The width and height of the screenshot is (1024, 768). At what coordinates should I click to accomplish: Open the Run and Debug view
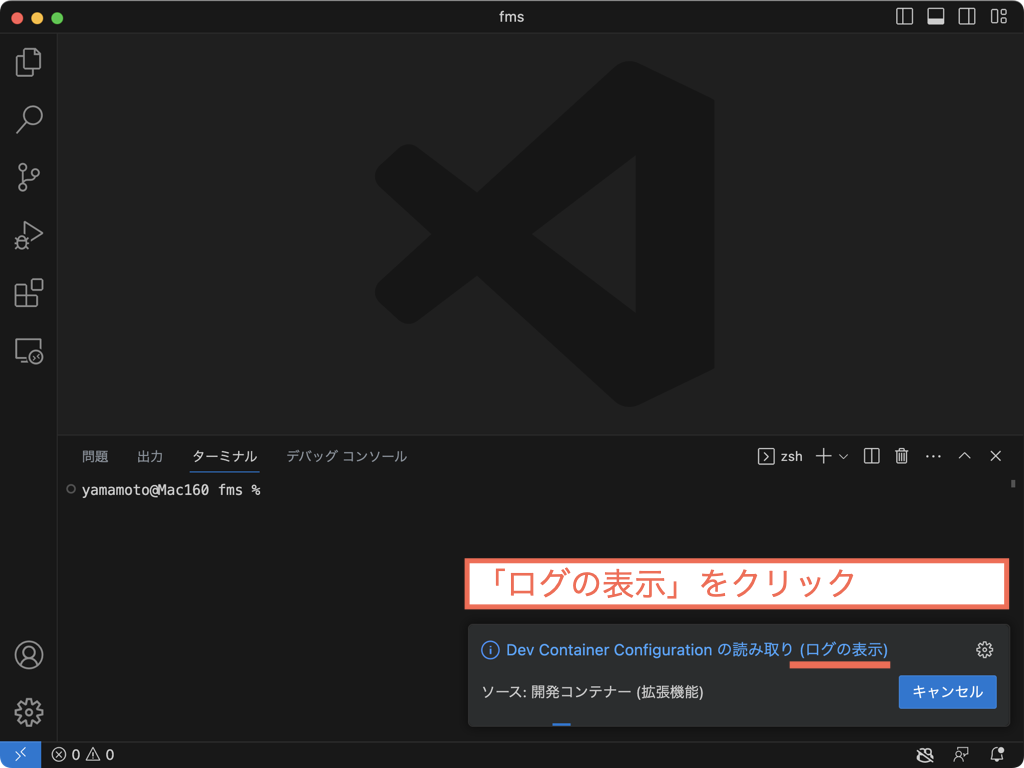tap(29, 235)
